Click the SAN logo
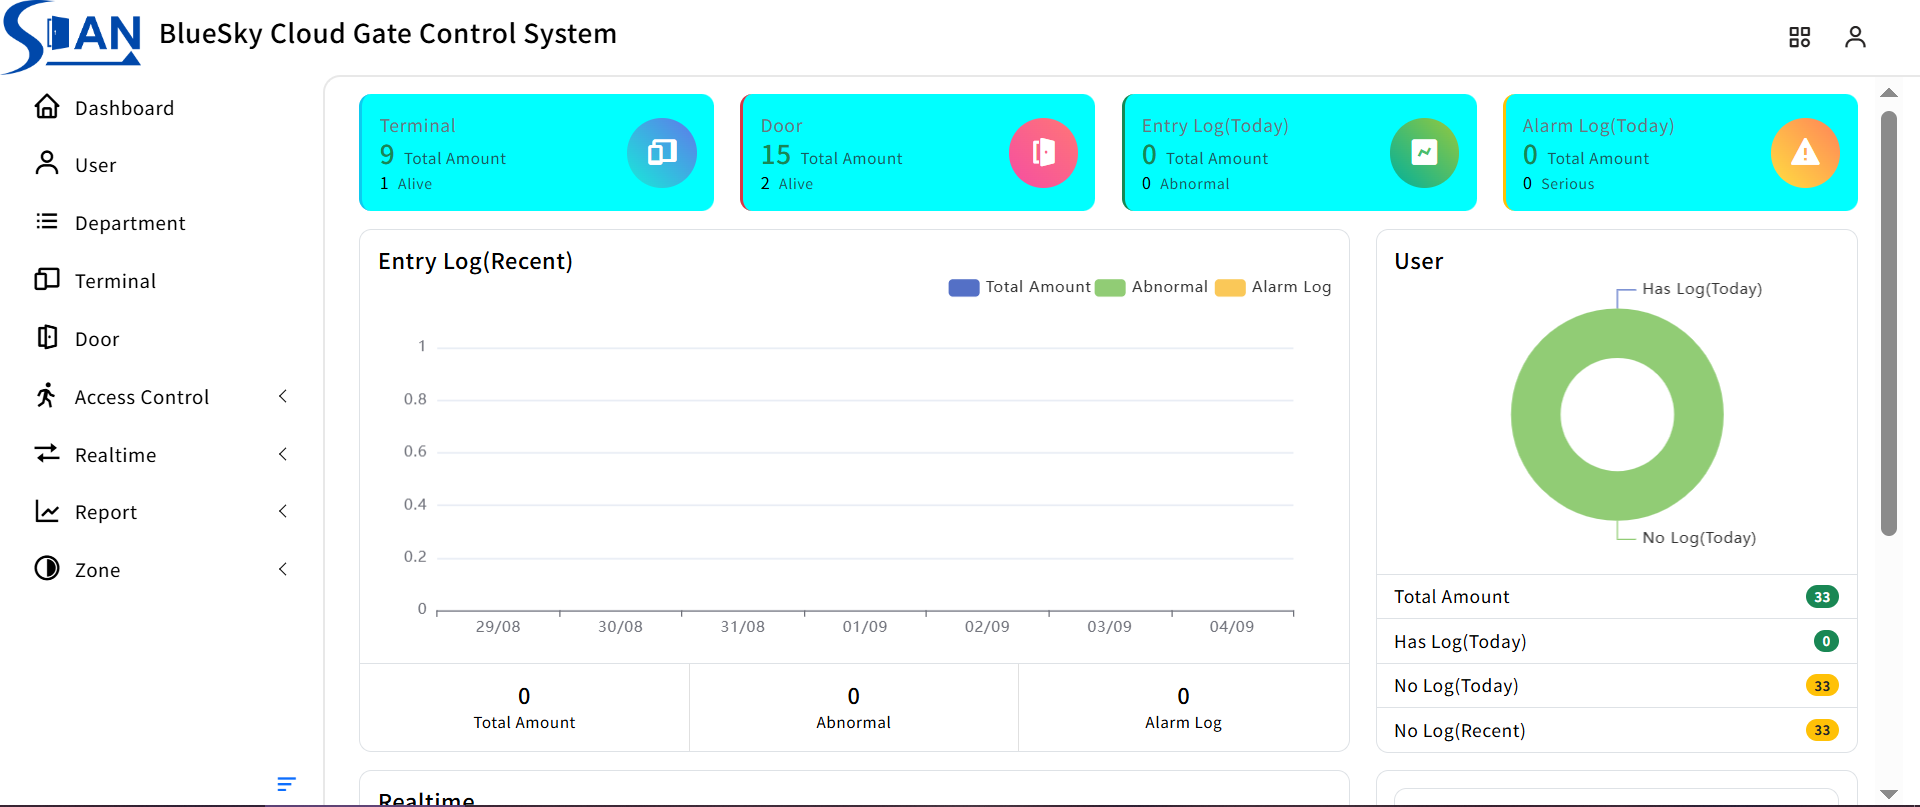 [73, 37]
